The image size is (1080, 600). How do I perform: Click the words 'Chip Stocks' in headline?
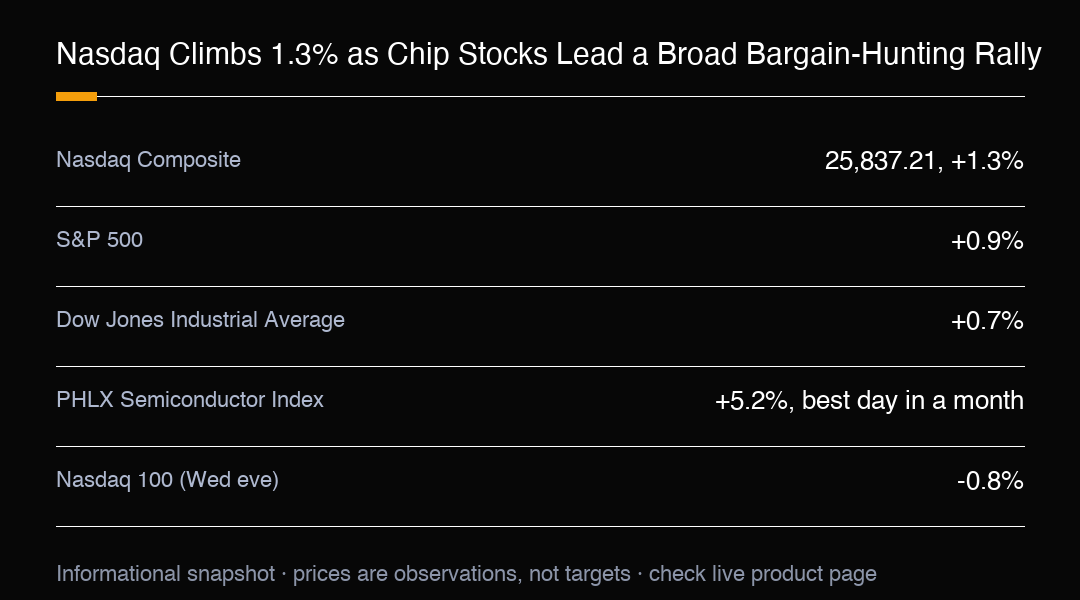(x=467, y=54)
